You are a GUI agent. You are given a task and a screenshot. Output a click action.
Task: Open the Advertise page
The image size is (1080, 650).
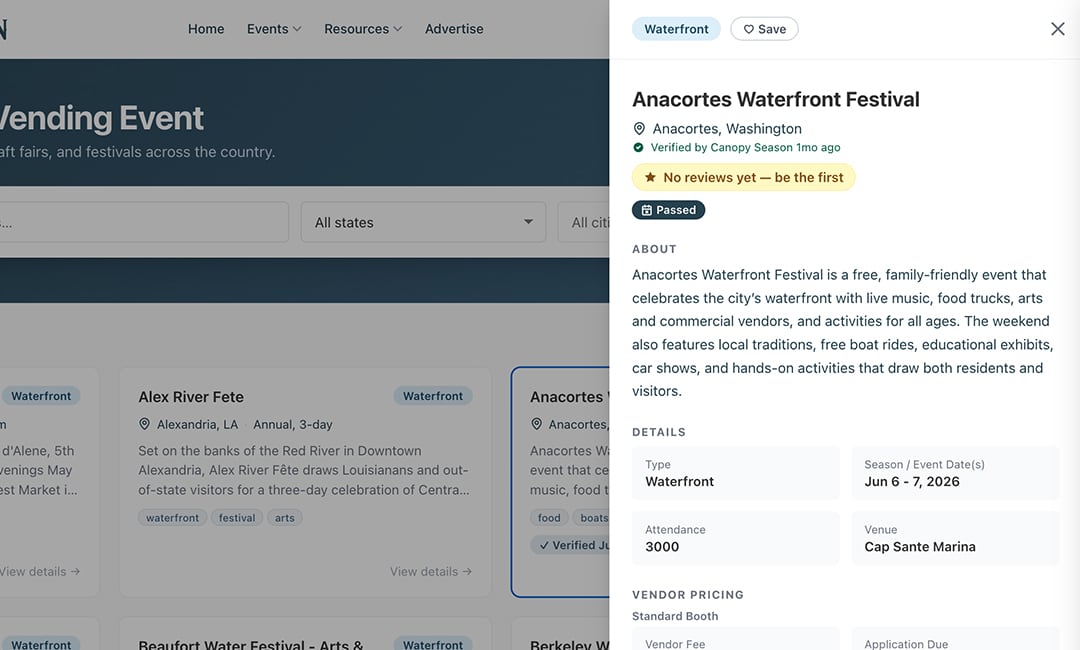coord(454,29)
